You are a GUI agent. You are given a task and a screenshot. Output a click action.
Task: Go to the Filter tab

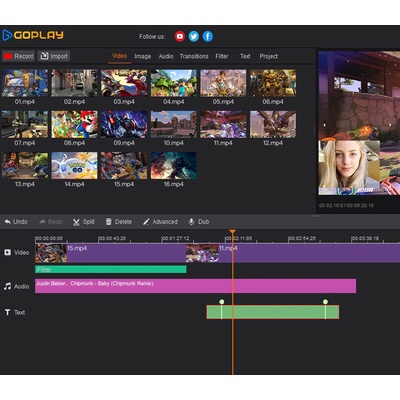pos(222,56)
